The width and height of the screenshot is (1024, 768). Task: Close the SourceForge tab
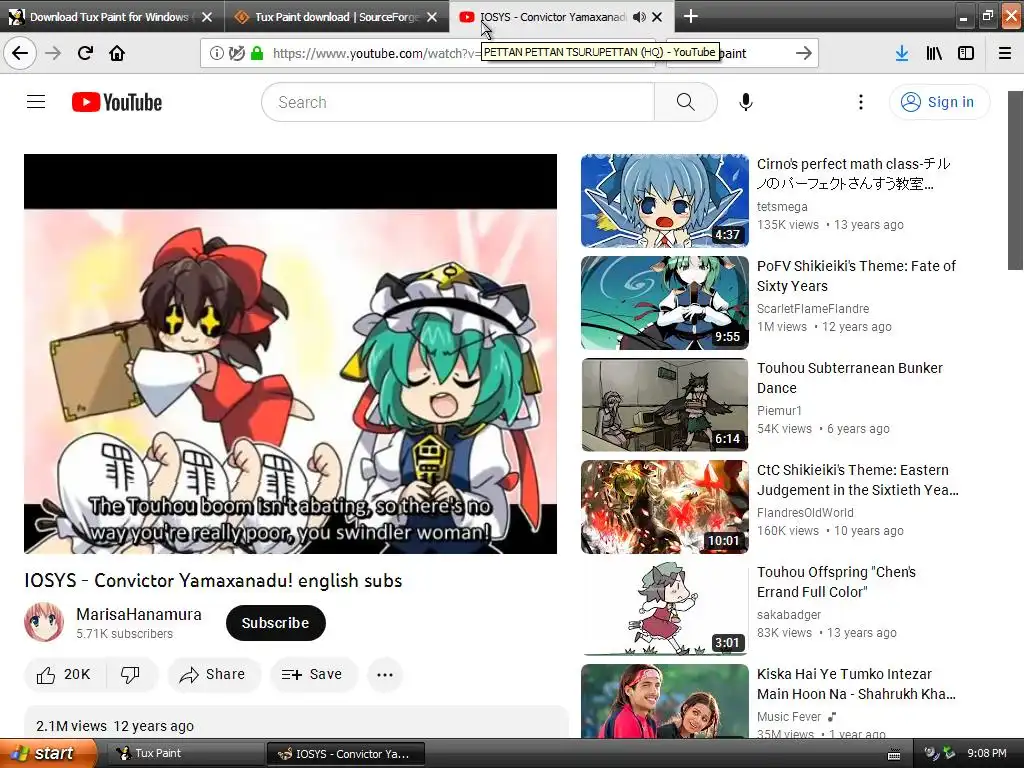tap(432, 17)
